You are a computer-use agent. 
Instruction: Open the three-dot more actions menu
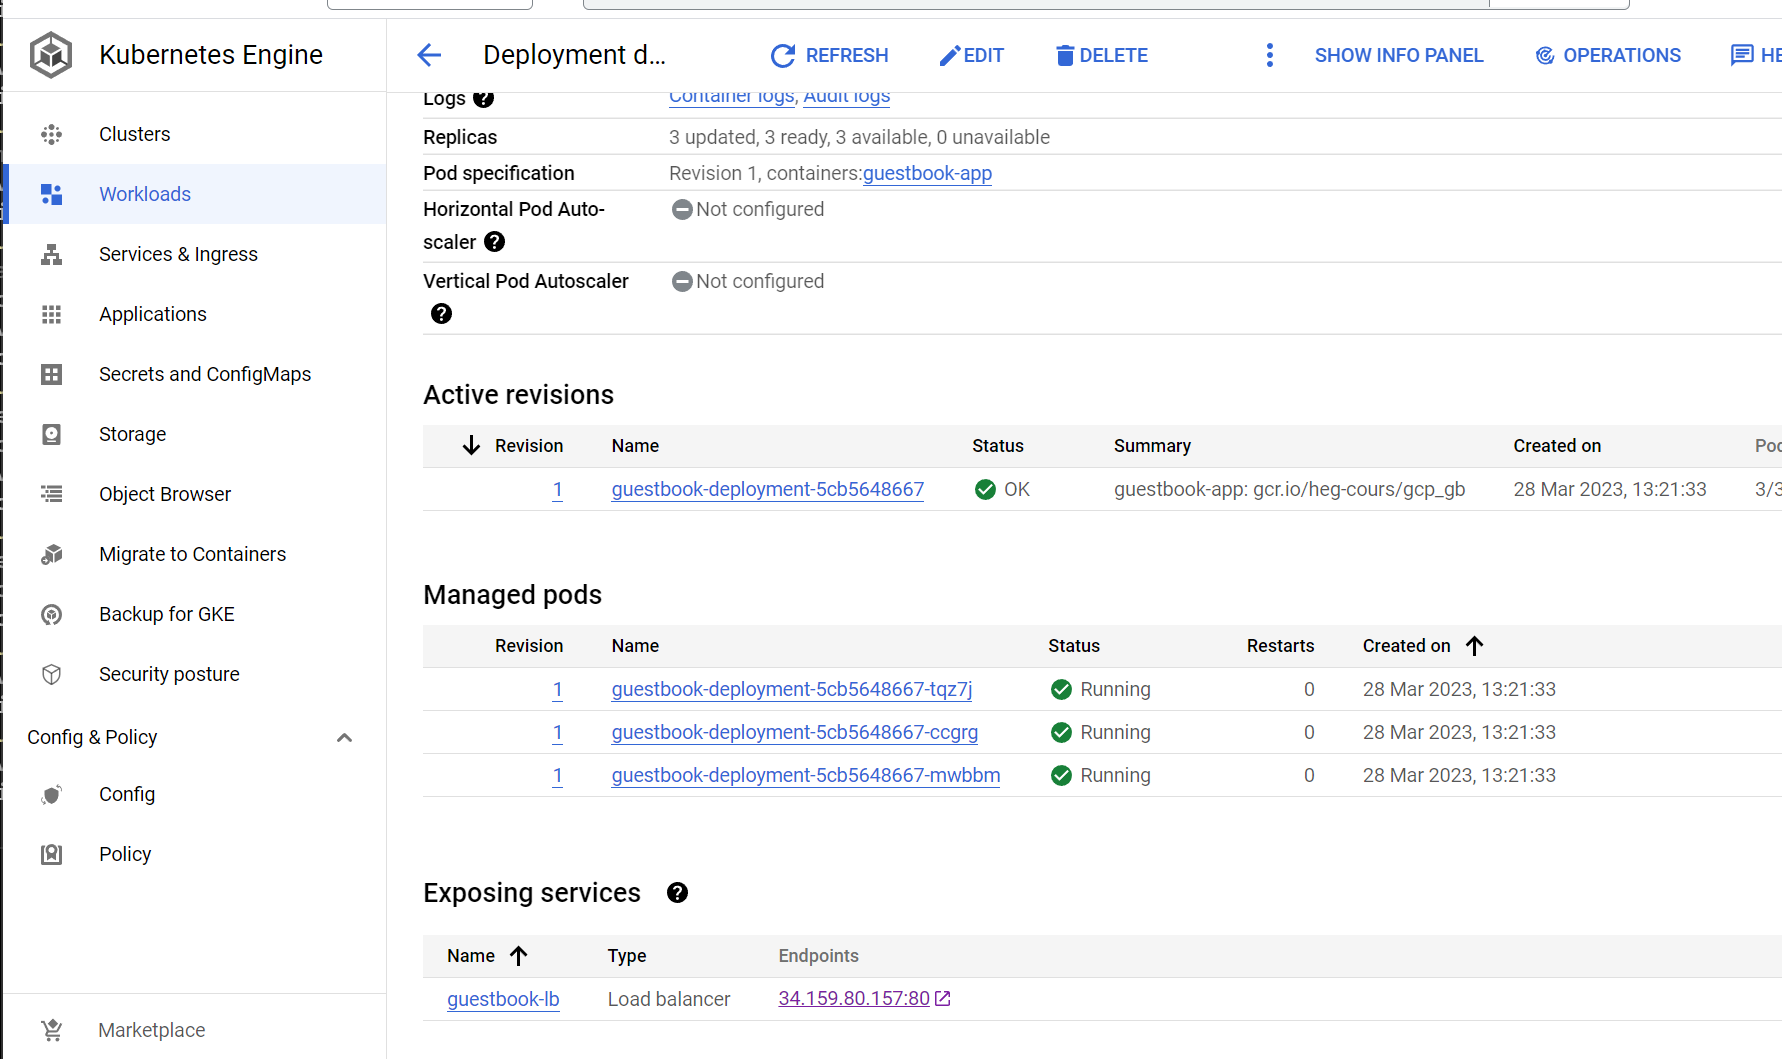click(x=1269, y=55)
